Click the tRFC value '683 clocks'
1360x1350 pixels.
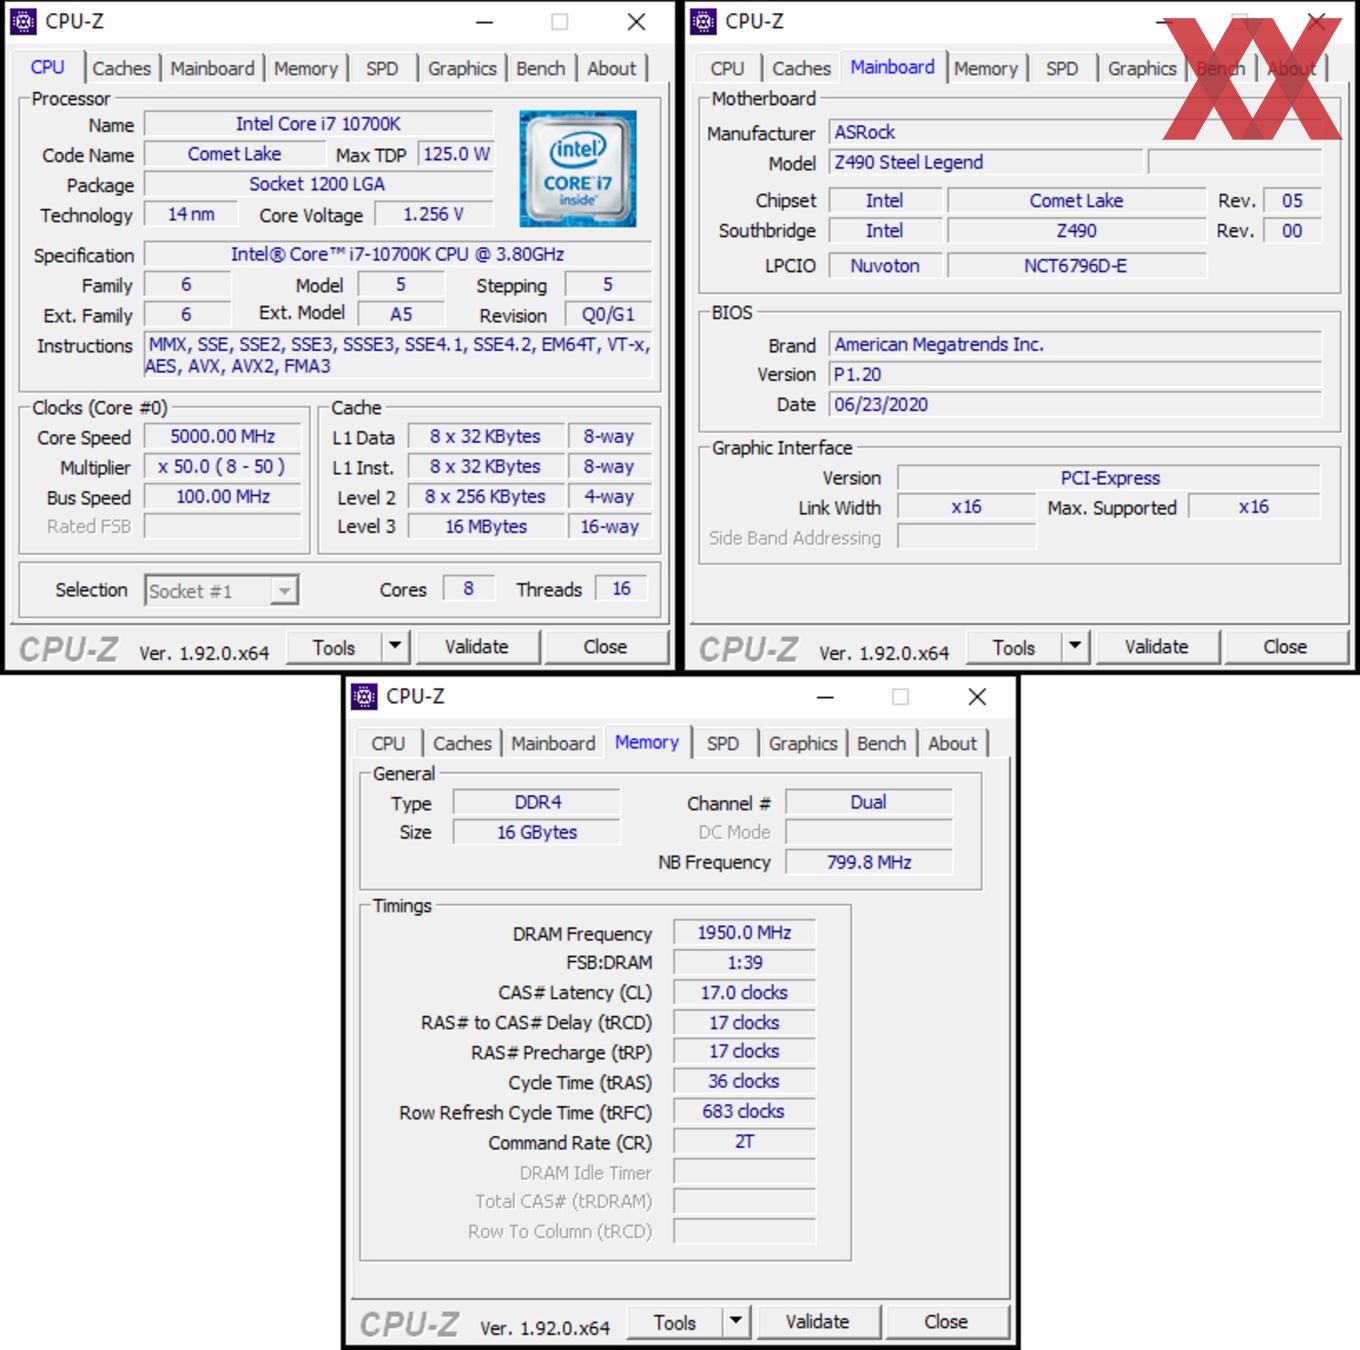(x=745, y=1111)
